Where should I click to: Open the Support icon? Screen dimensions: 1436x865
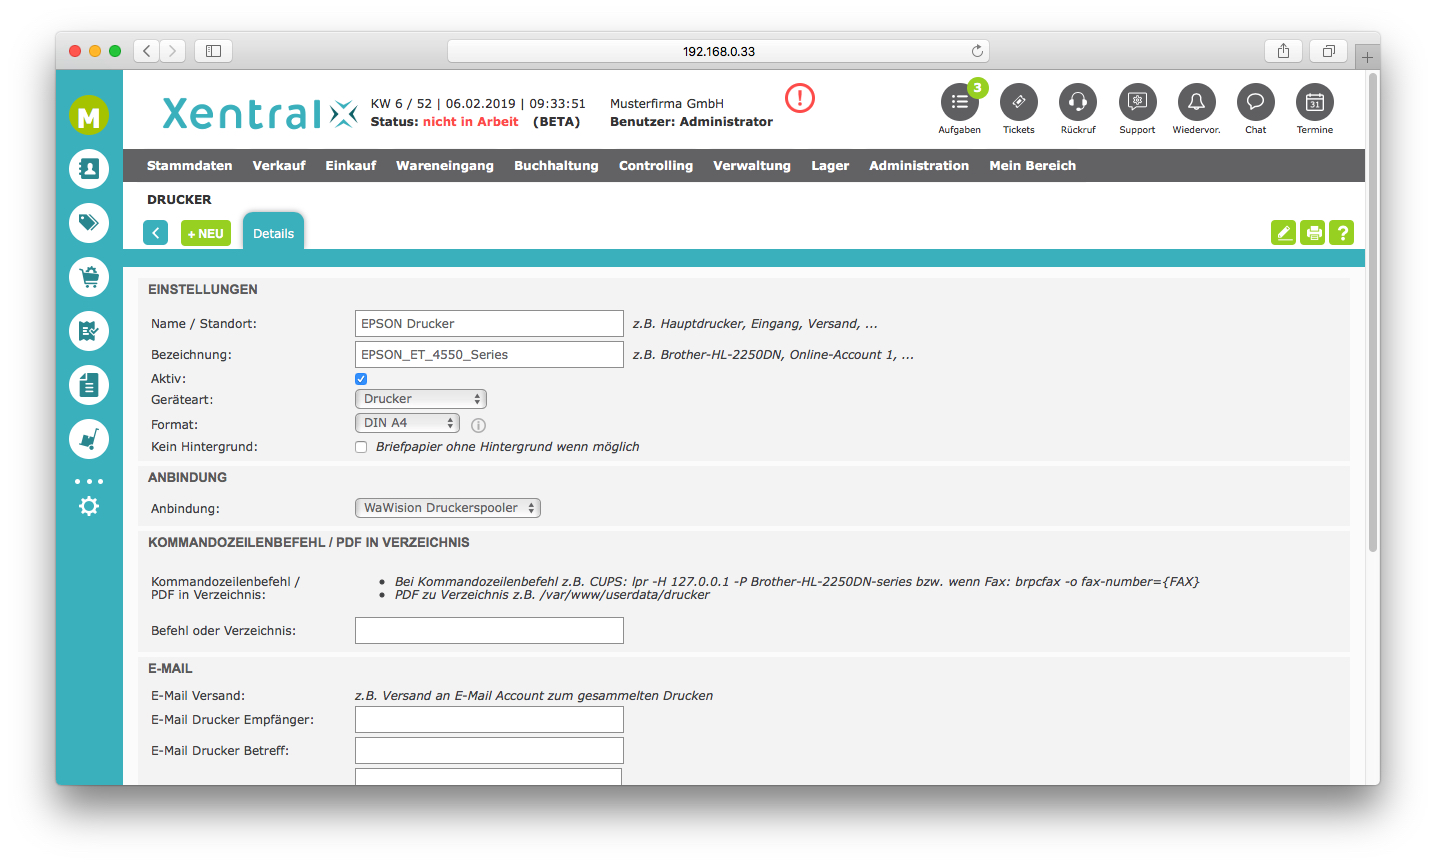coord(1137,102)
